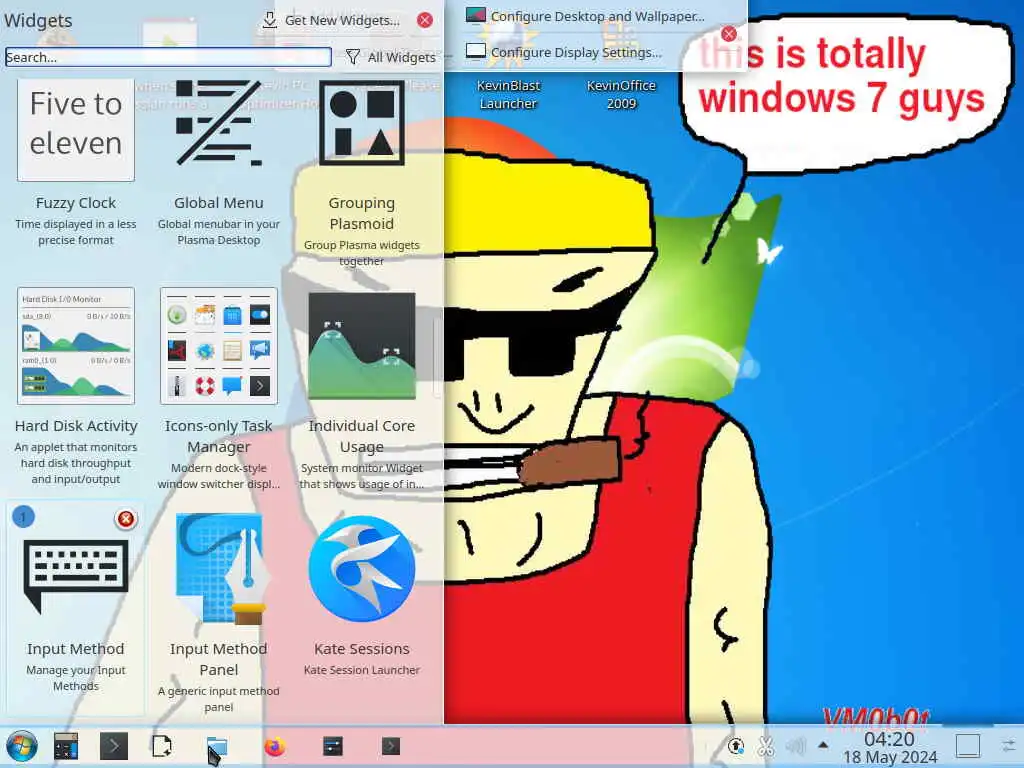Image resolution: width=1024 pixels, height=768 pixels.
Task: Click the 'Hard Disk Activity' title text
Action: pos(76,426)
